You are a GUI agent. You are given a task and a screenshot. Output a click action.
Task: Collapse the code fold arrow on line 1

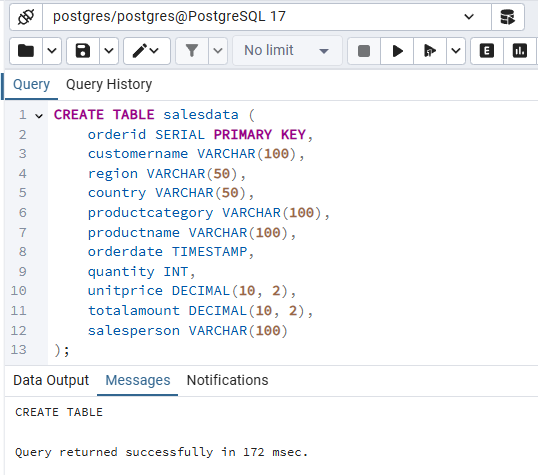(39, 116)
